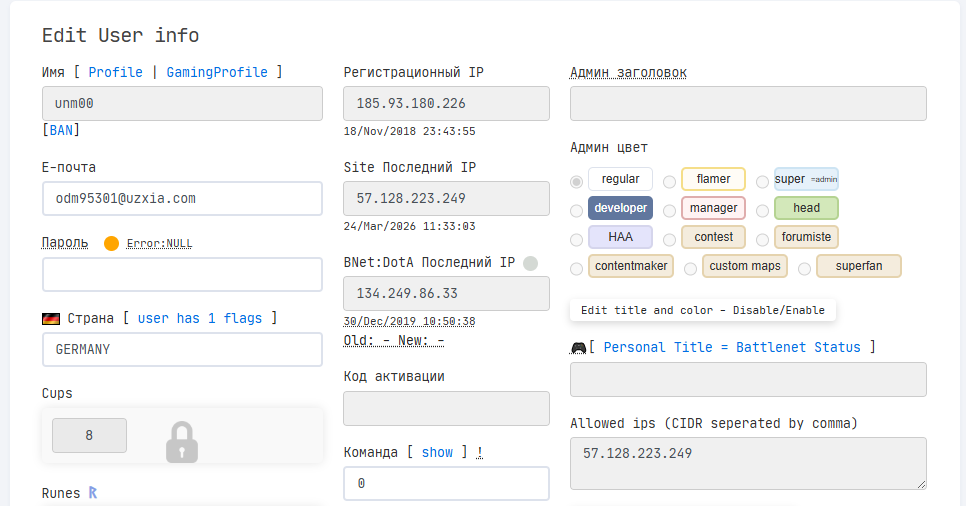Click the Имя field containing unm00
This screenshot has width=966, height=506.
[x=182, y=104]
